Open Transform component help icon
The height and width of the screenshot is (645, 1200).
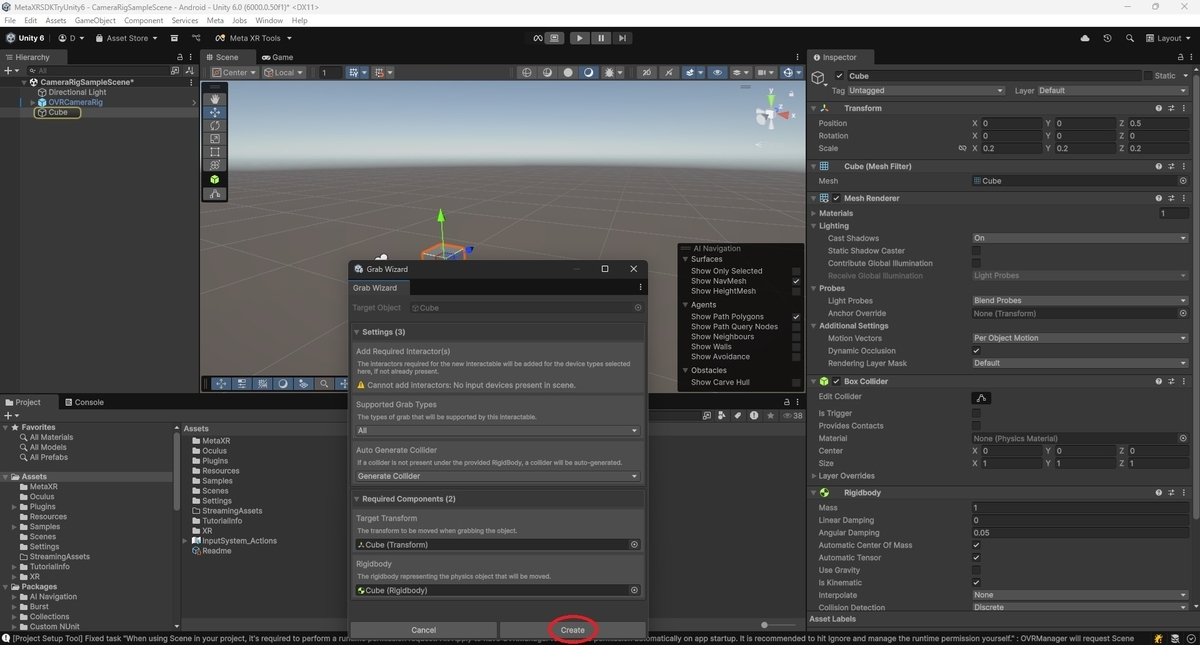[x=1159, y=108]
